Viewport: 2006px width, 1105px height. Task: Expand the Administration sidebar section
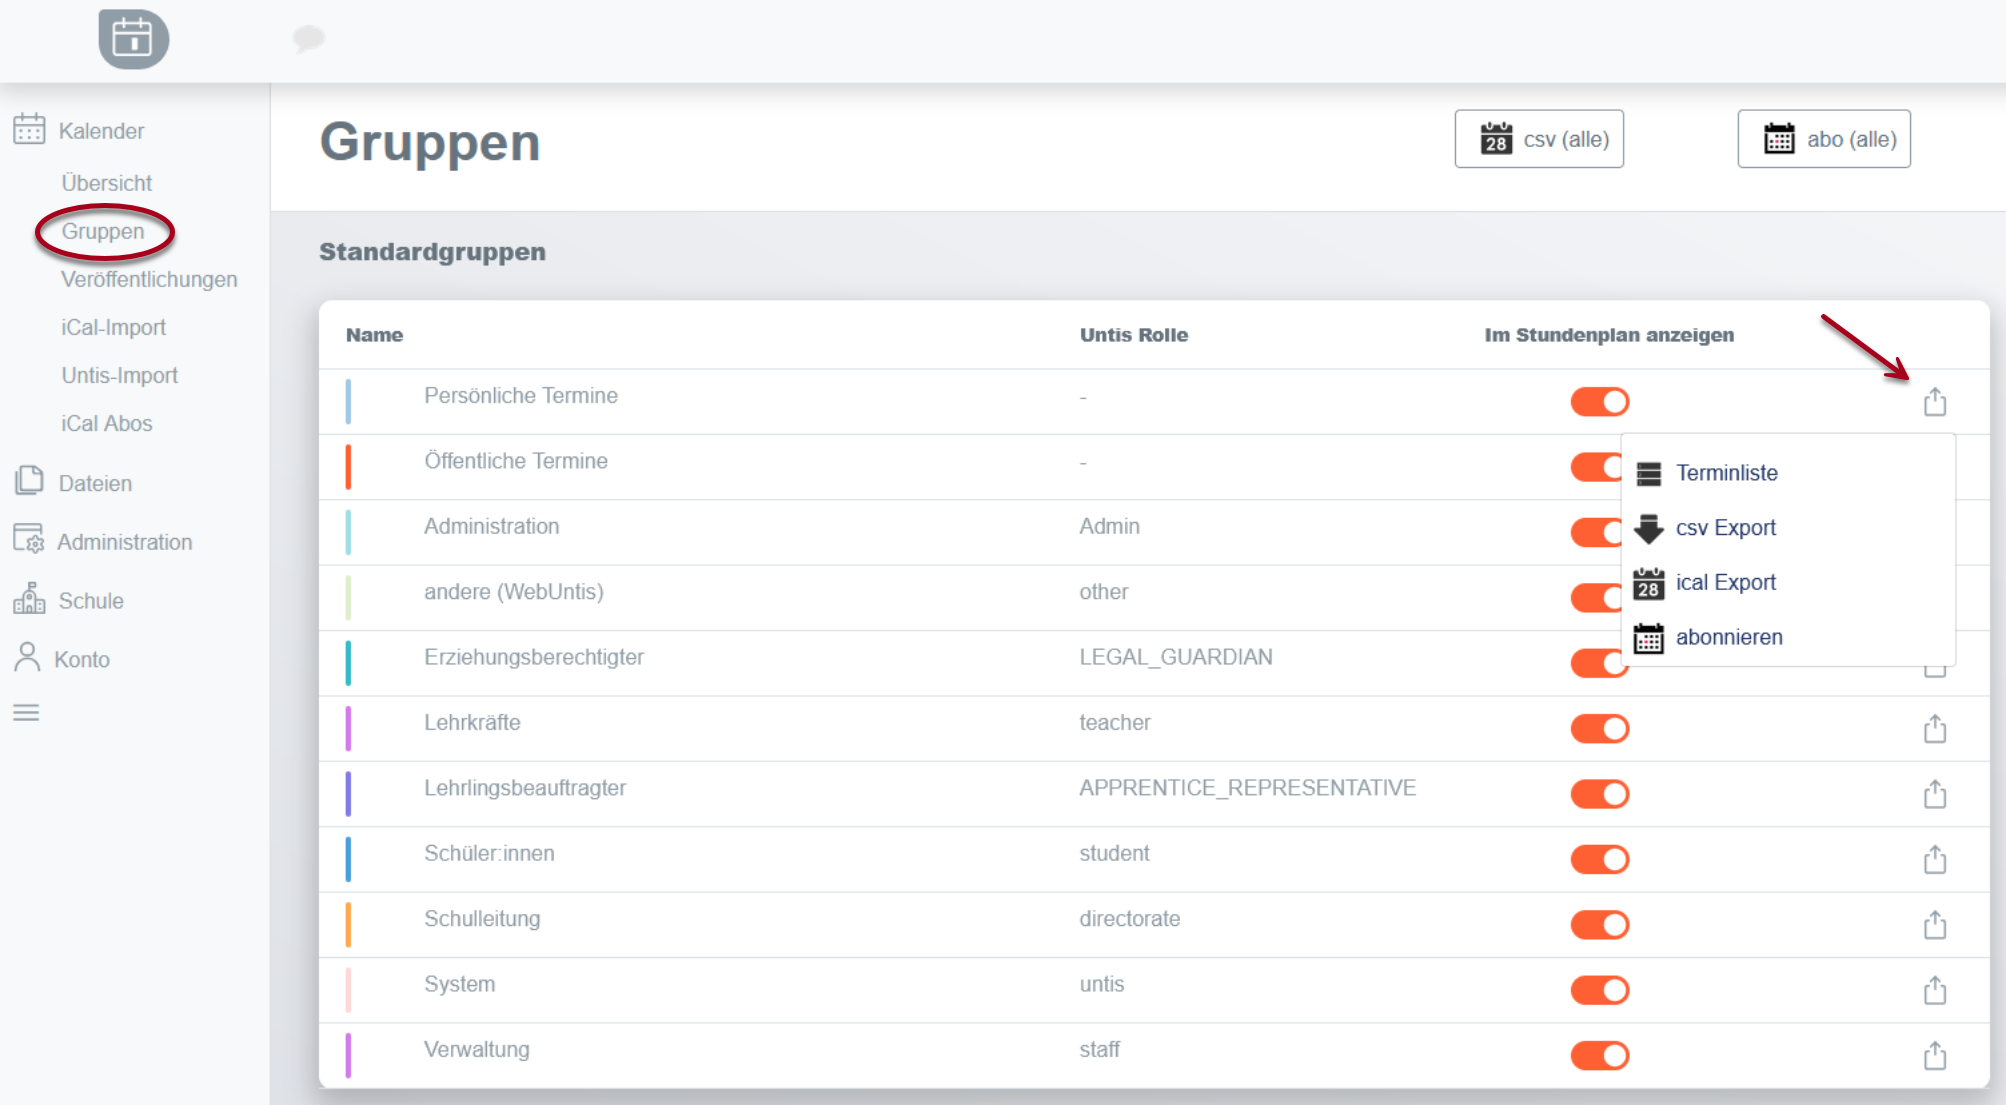pos(124,542)
